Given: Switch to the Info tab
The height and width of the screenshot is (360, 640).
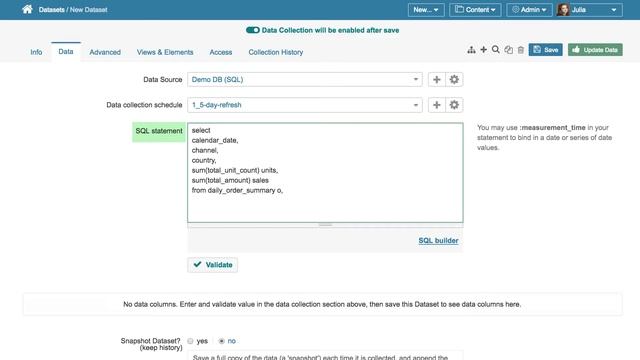Looking at the screenshot, I should (36, 52).
